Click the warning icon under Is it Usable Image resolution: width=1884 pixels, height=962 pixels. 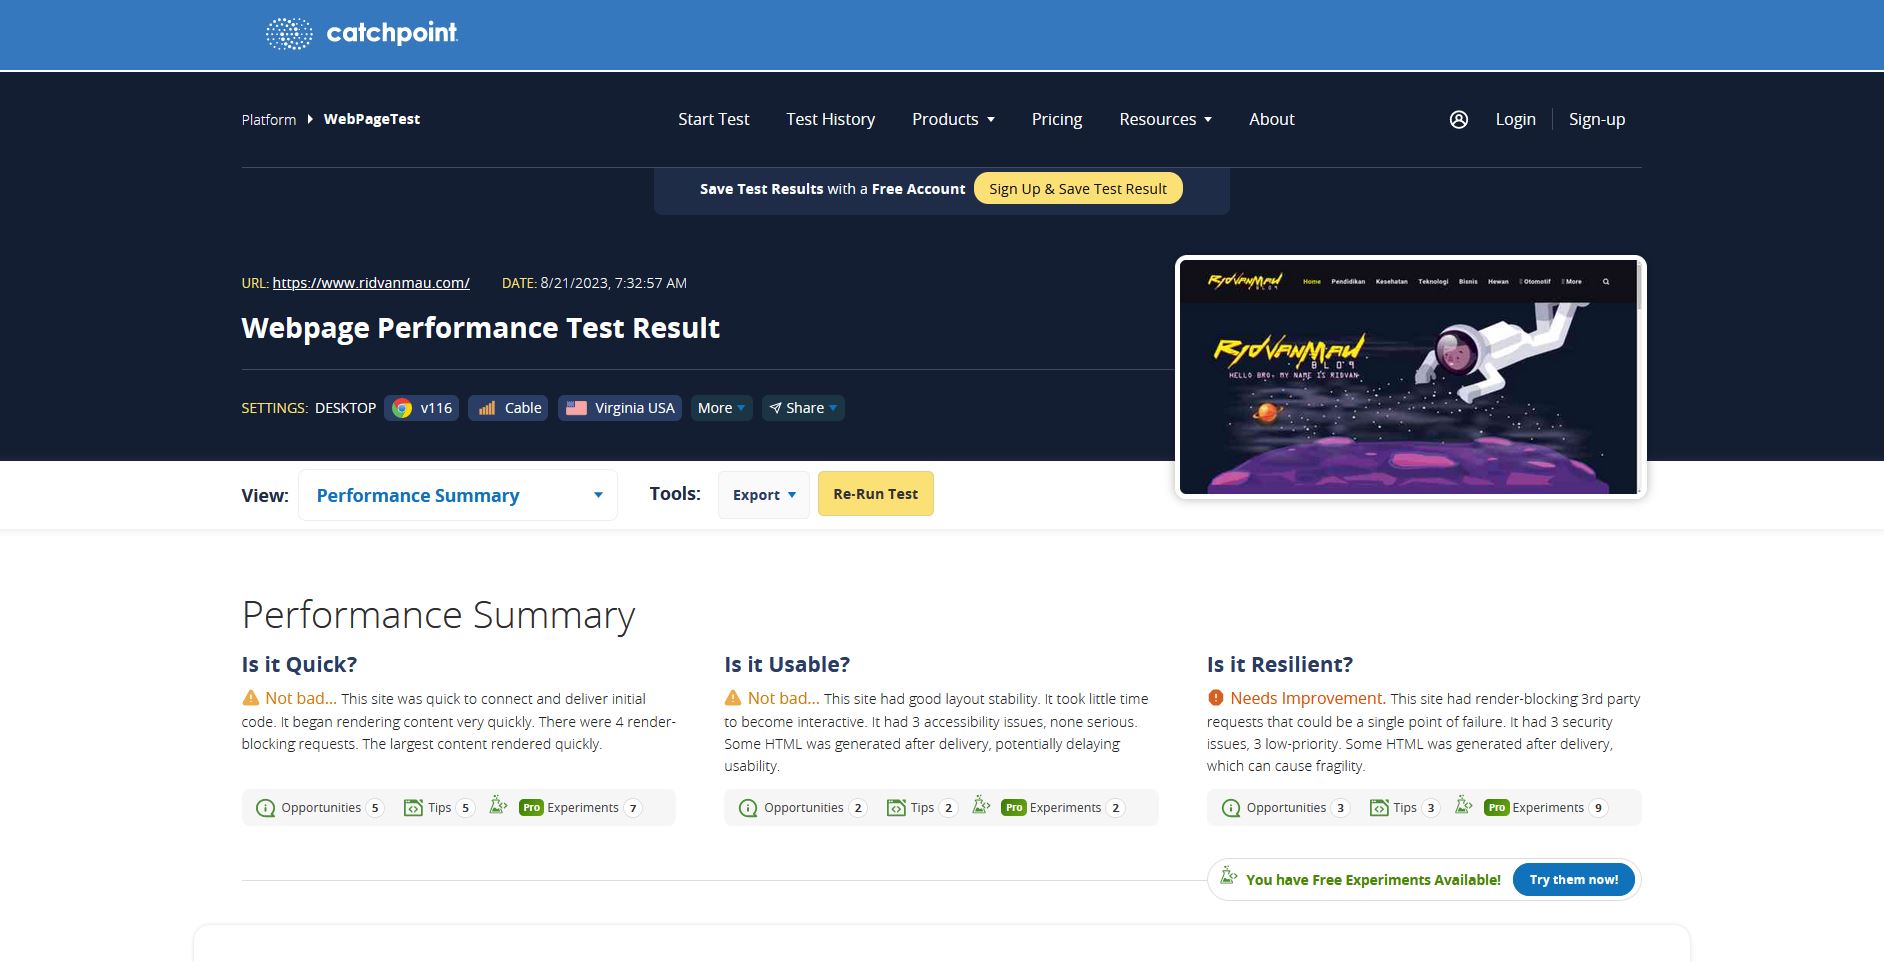pyautogui.click(x=733, y=698)
